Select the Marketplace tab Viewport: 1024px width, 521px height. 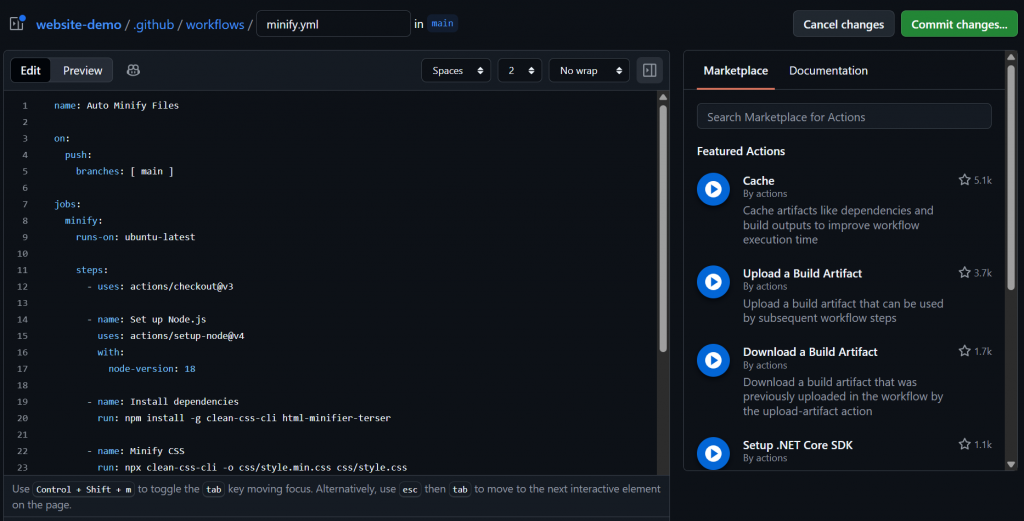pyautogui.click(x=735, y=71)
